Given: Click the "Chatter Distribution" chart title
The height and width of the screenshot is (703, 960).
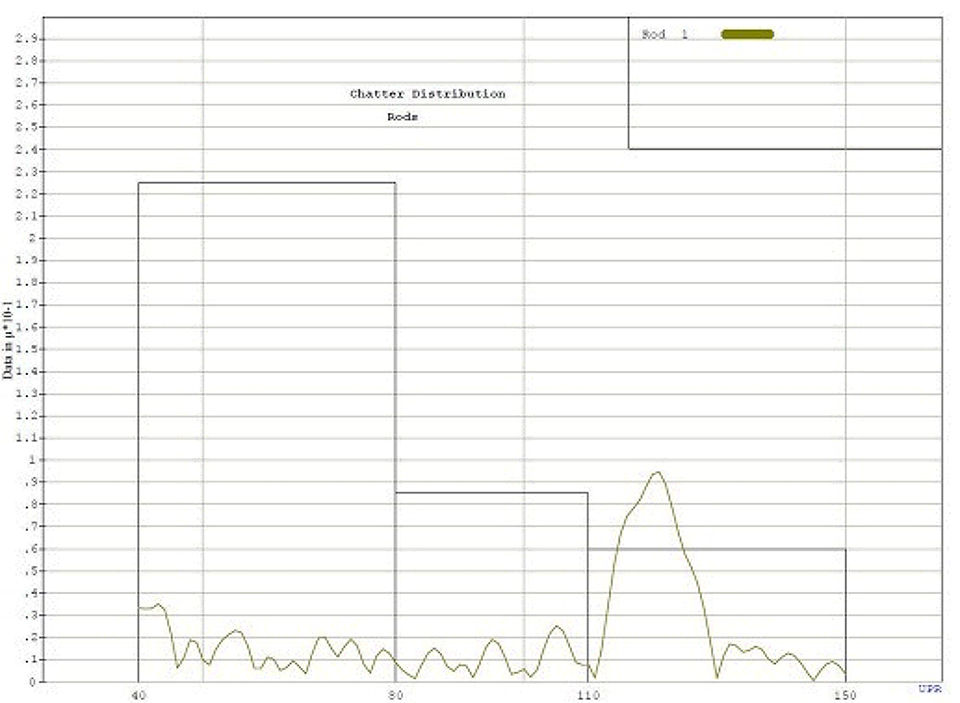Looking at the screenshot, I should (427, 94).
